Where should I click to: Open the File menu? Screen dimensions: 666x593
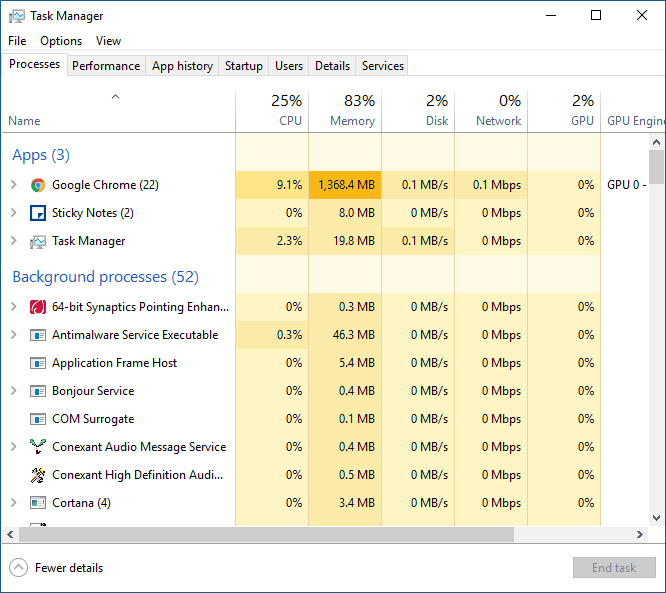coord(17,41)
